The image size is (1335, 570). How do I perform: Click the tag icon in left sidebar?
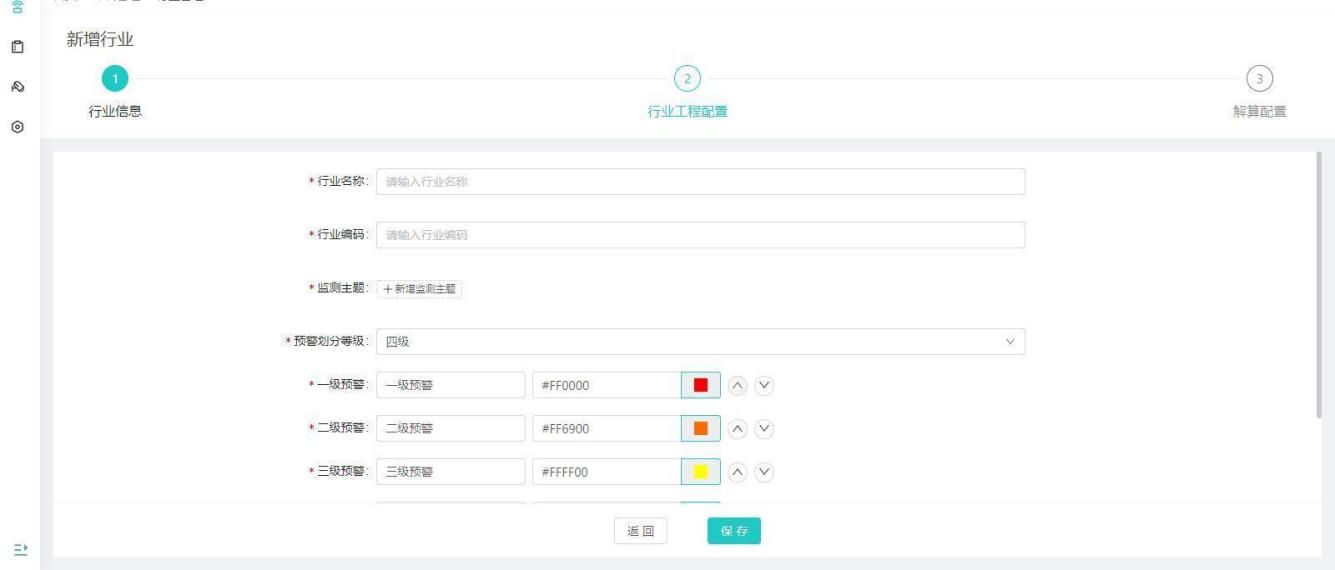click(17, 87)
